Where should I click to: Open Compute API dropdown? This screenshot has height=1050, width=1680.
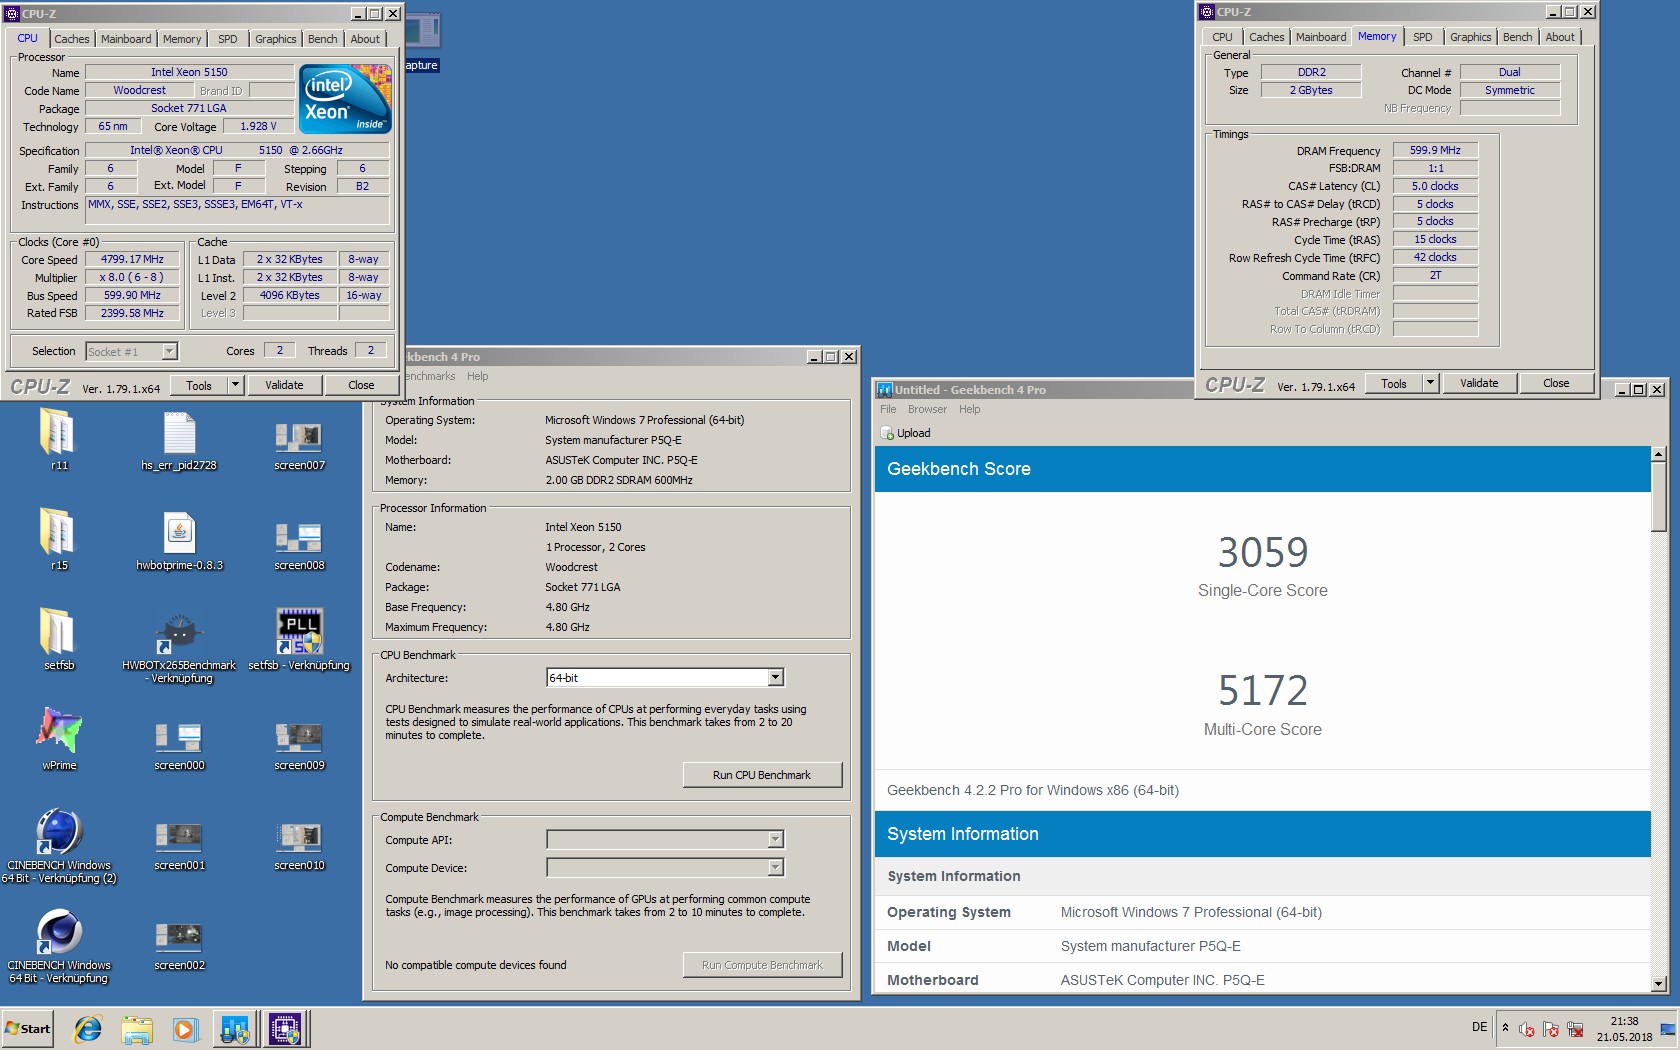[x=775, y=839]
